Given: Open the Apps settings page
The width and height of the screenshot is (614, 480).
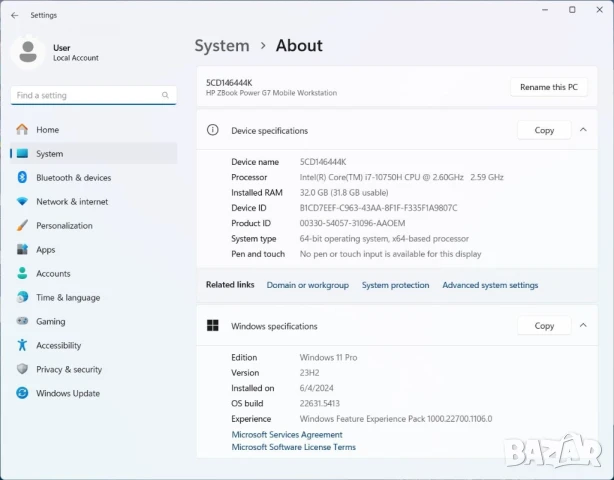Looking at the screenshot, I should pos(46,250).
